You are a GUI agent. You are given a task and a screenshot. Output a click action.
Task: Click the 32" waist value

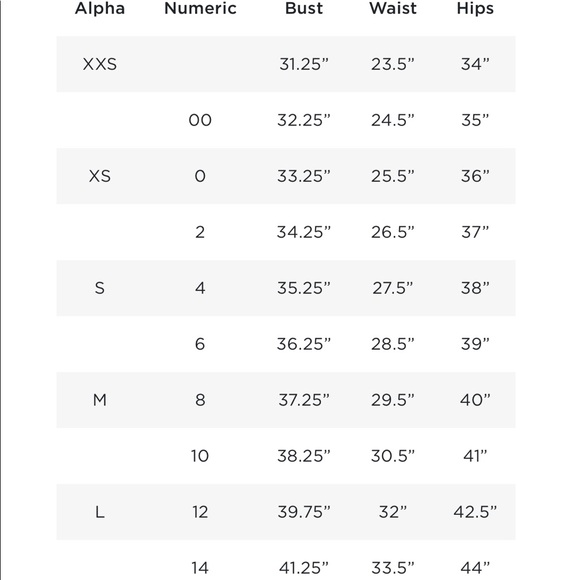[x=393, y=512]
